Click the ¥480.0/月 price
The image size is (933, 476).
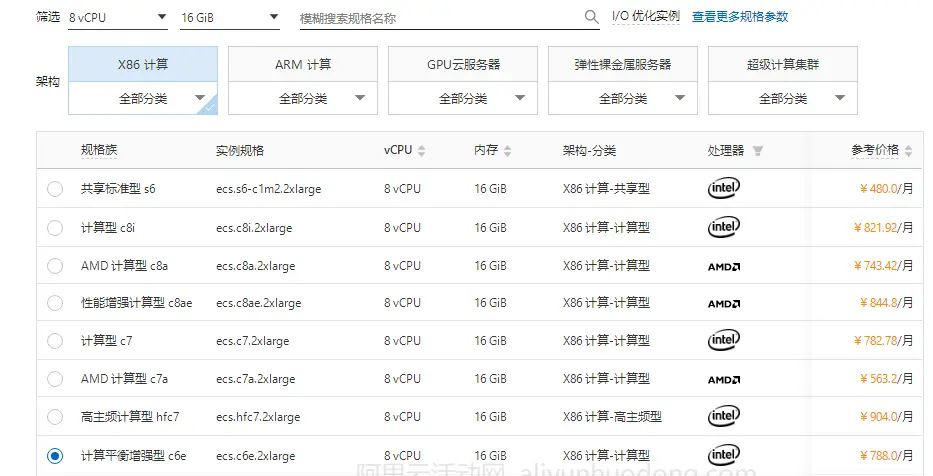click(x=886, y=189)
